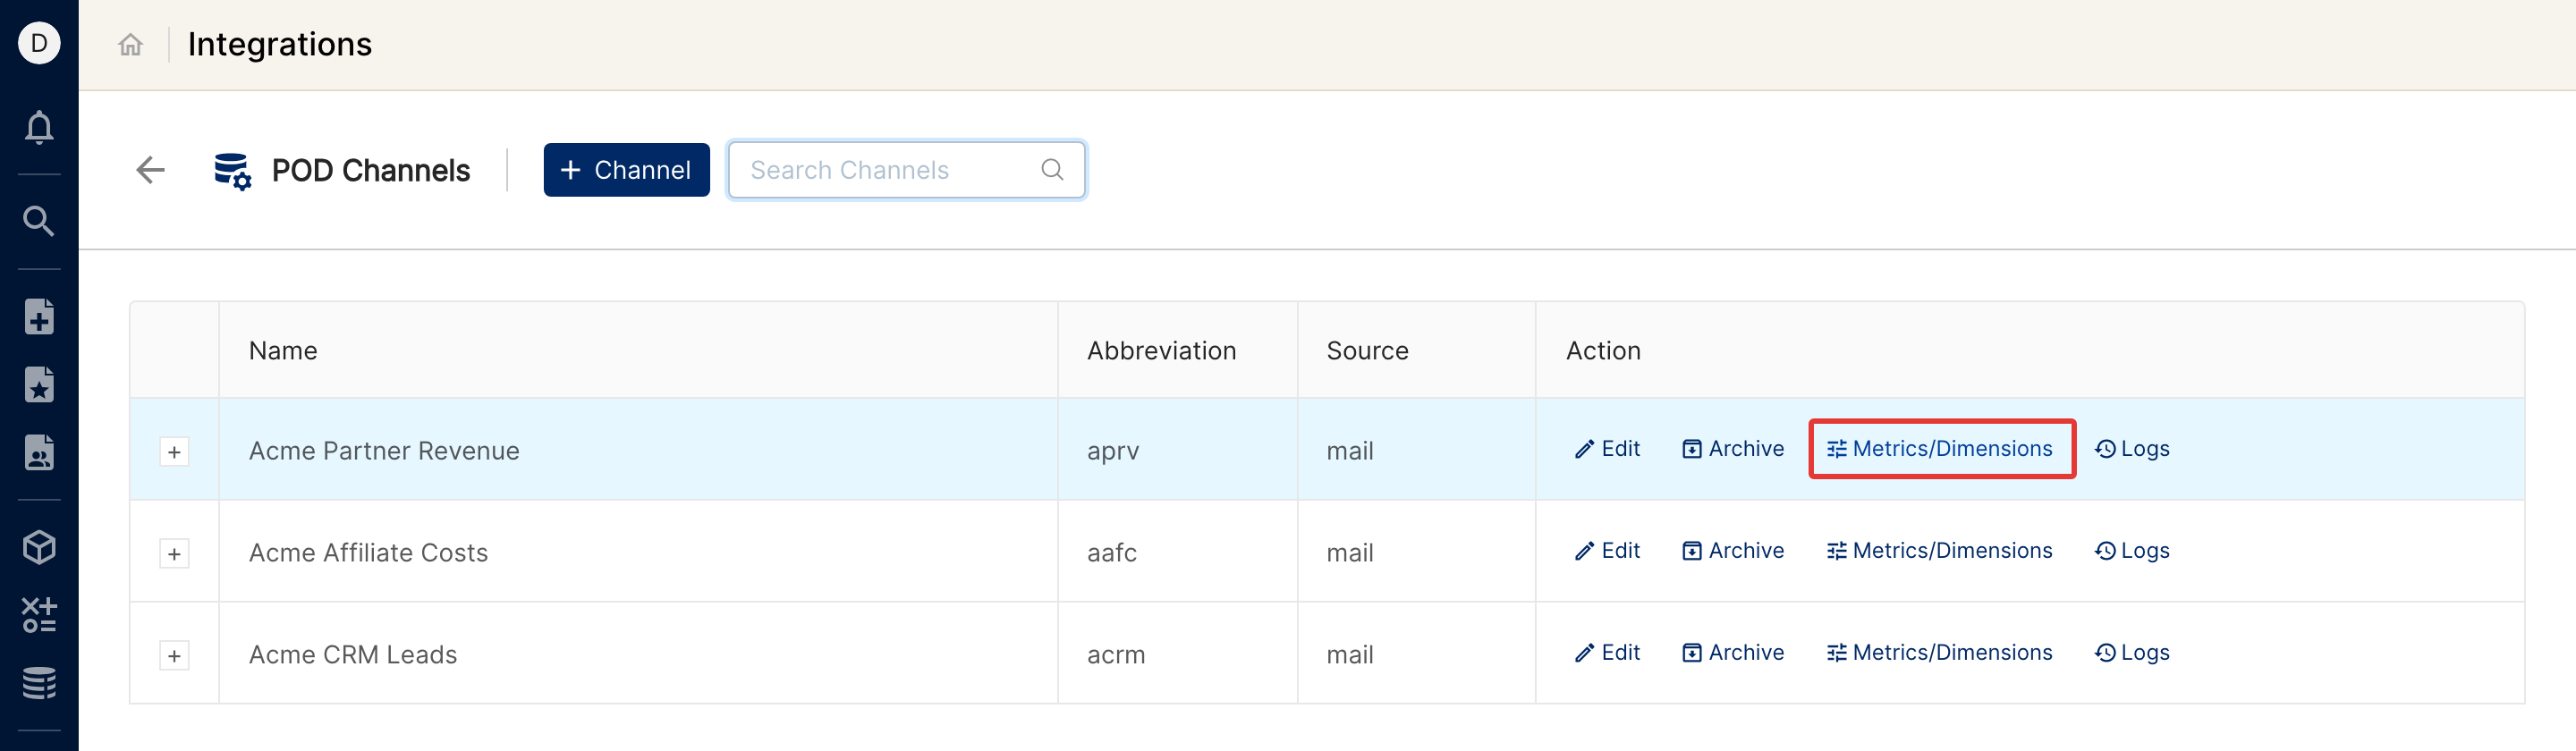
Task: Edit the Acme CRM Leads channel
Action: coord(1607,653)
